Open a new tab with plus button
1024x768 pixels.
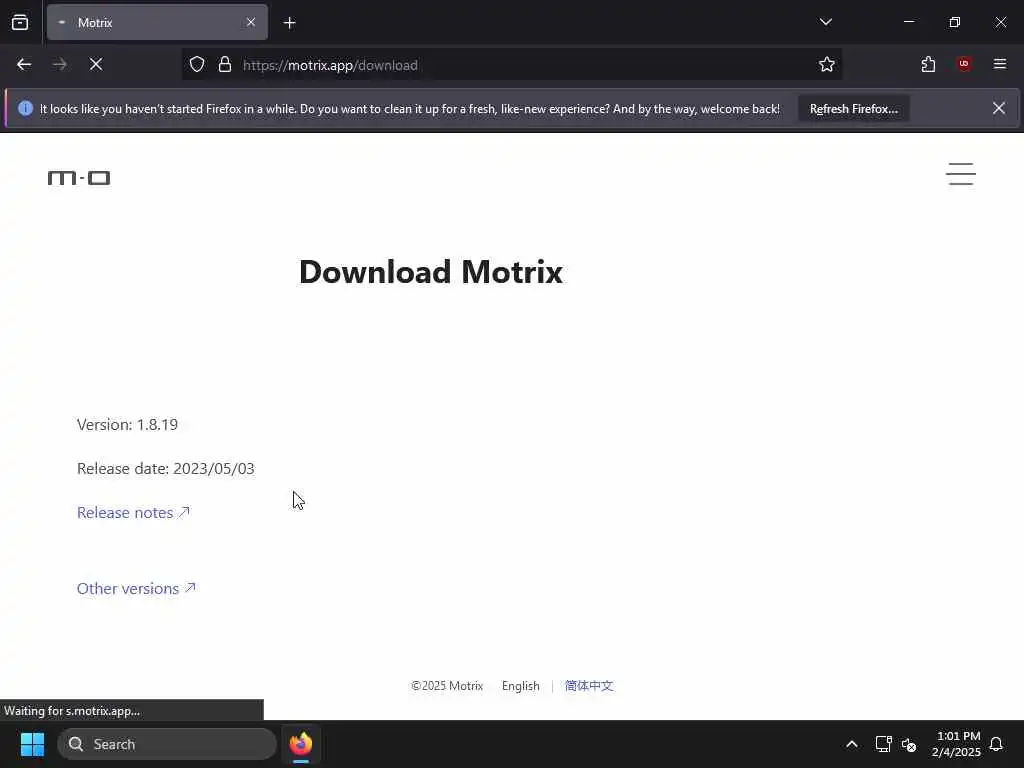[x=289, y=23]
